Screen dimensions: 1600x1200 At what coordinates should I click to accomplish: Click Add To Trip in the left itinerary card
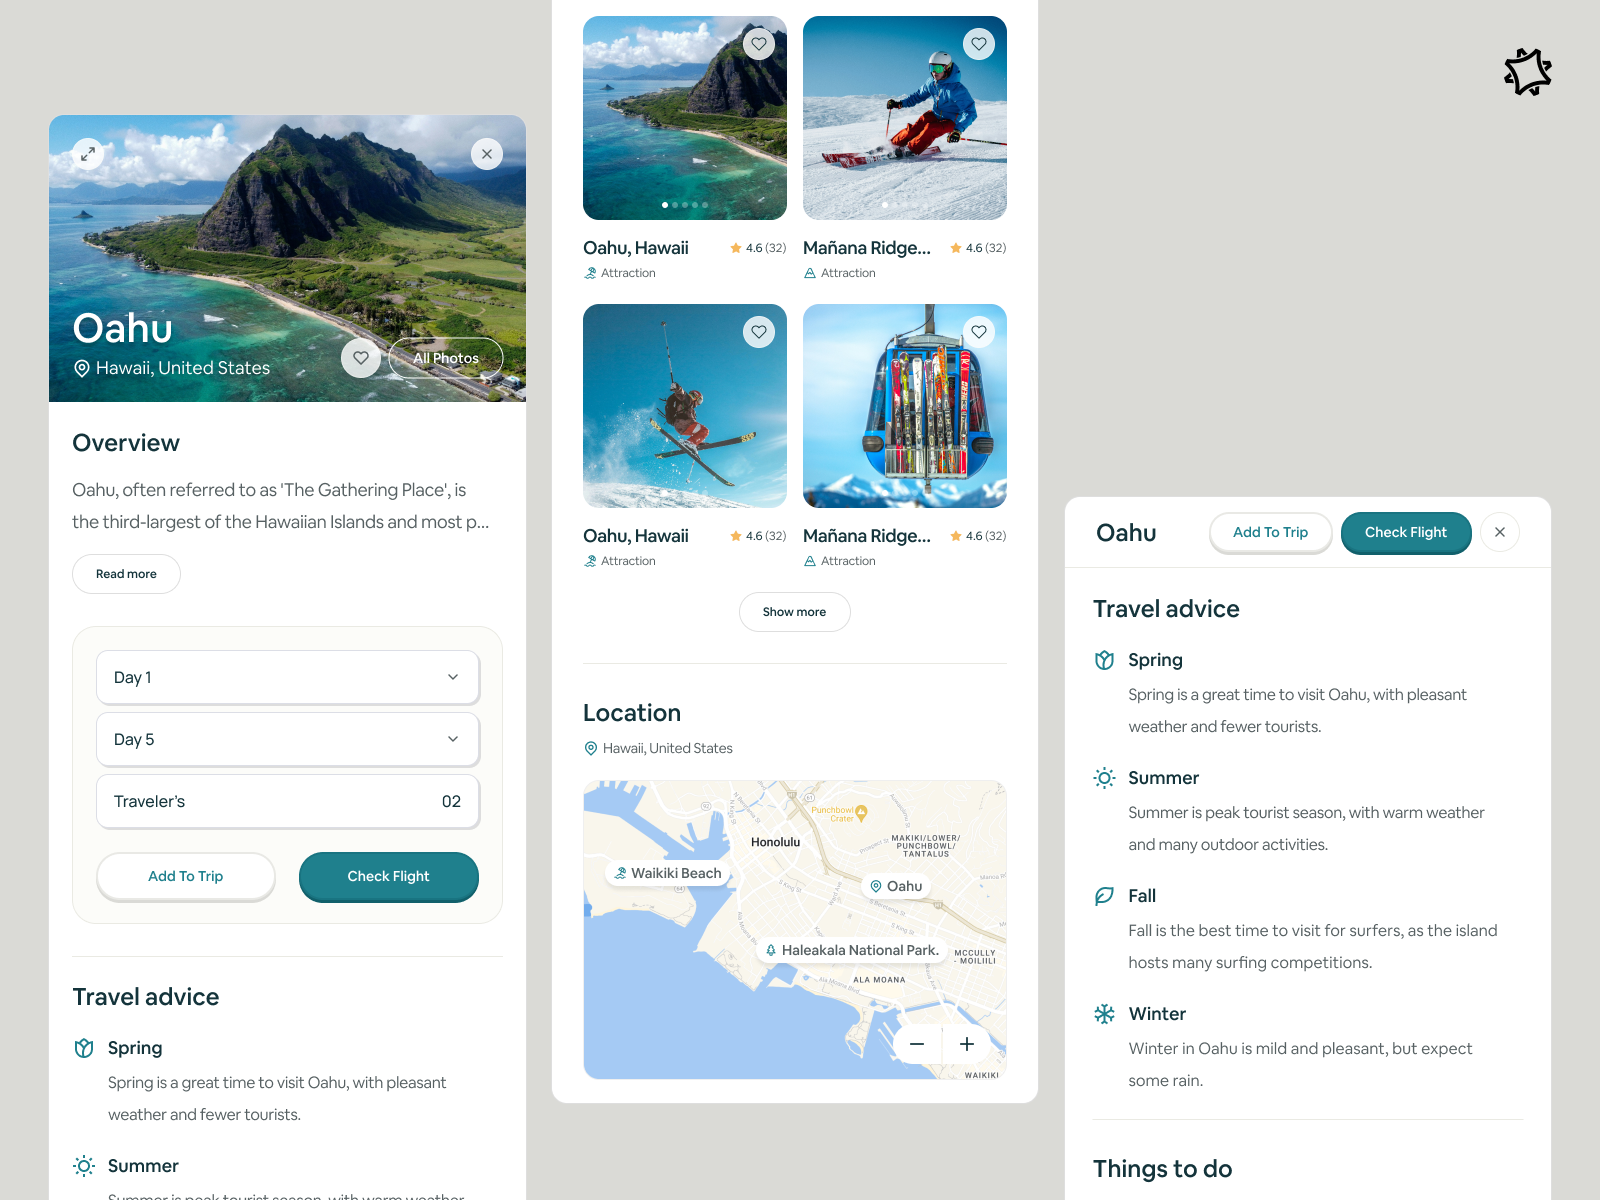point(185,876)
